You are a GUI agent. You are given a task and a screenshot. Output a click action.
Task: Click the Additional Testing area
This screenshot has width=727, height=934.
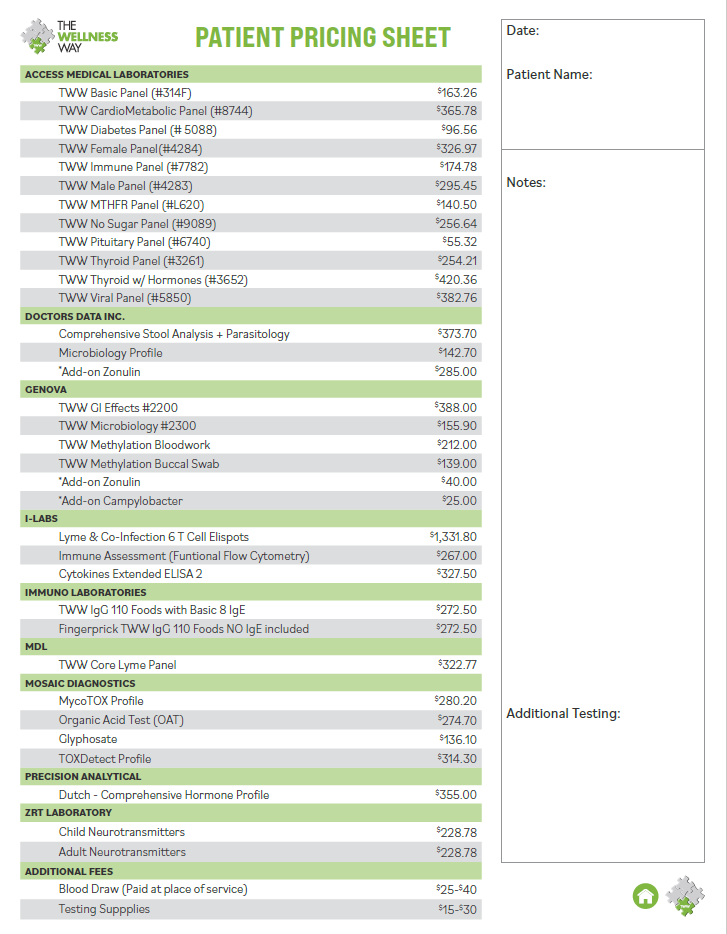pos(600,780)
